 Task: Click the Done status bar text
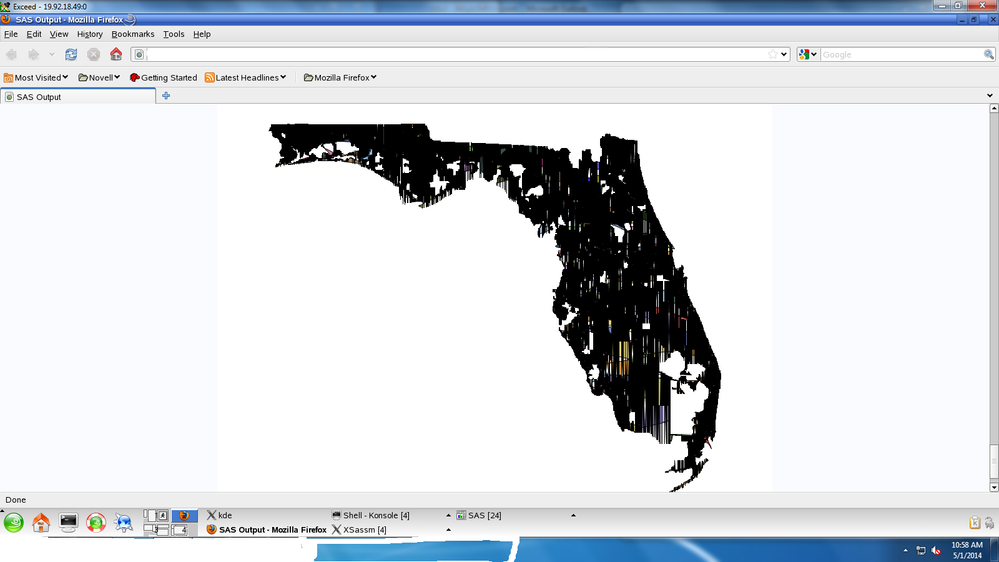point(15,500)
